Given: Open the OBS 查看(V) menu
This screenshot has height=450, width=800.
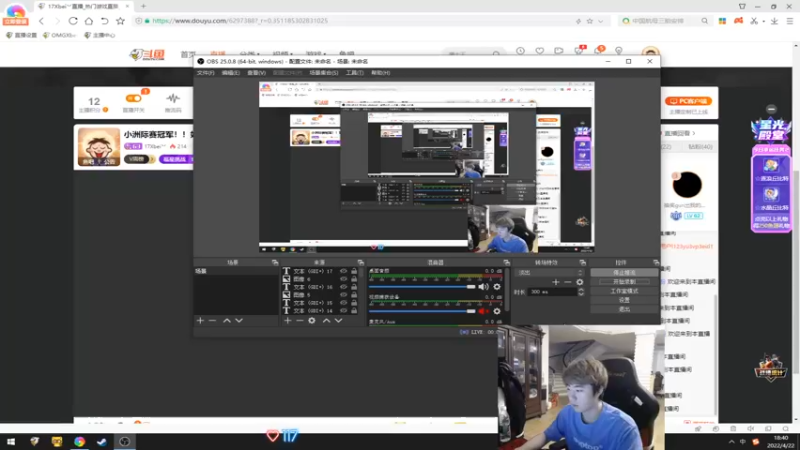Looking at the screenshot, I should pos(256,73).
